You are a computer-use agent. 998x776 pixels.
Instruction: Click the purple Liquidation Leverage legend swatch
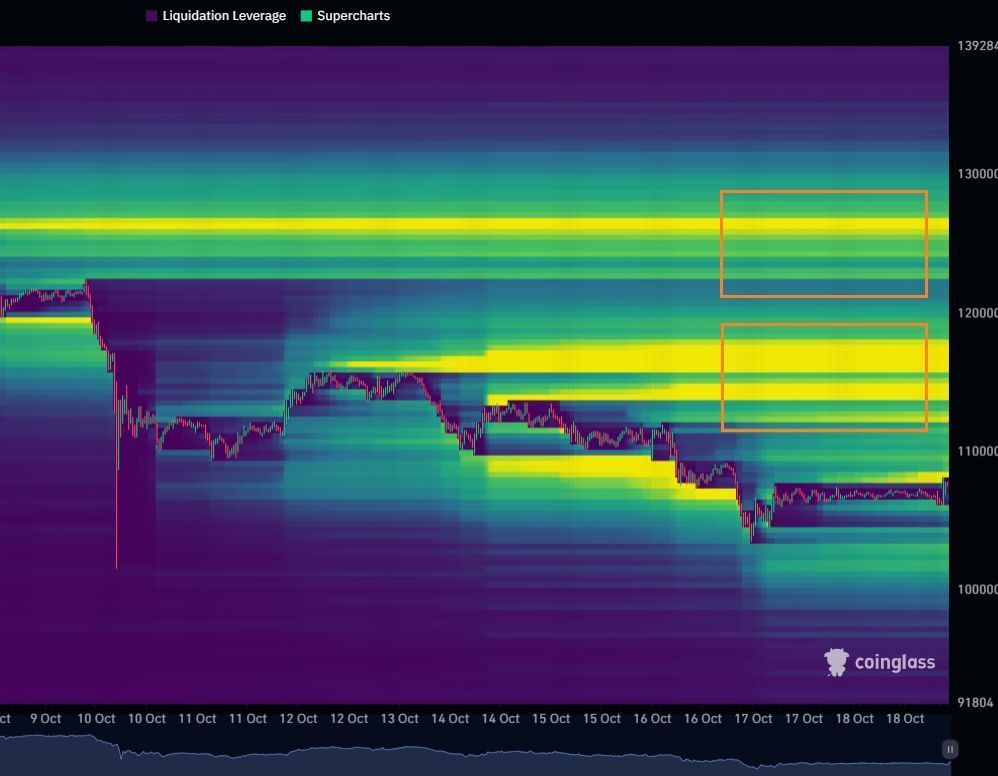tap(152, 16)
